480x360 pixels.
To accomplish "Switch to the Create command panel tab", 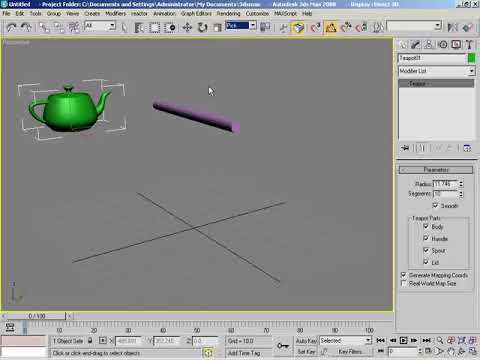I will tap(403, 45).
